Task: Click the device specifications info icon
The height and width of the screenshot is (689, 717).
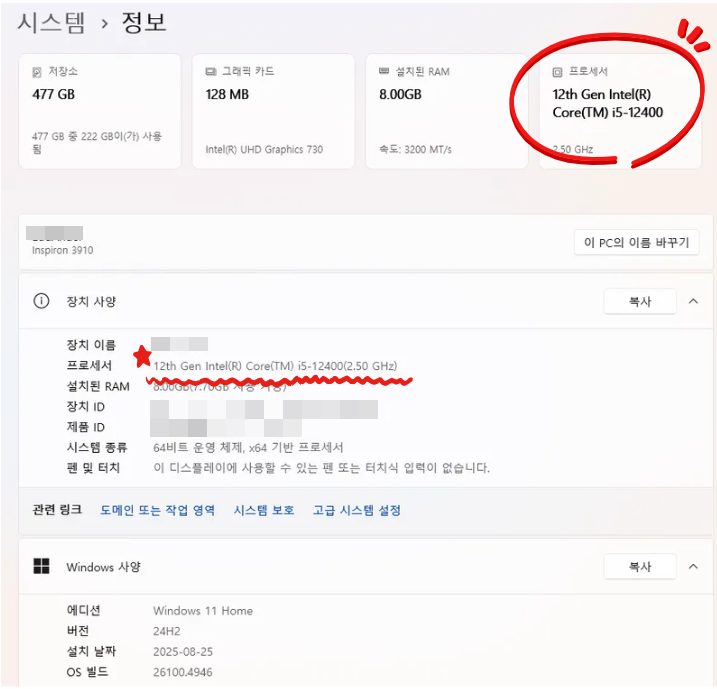Action: pos(41,301)
